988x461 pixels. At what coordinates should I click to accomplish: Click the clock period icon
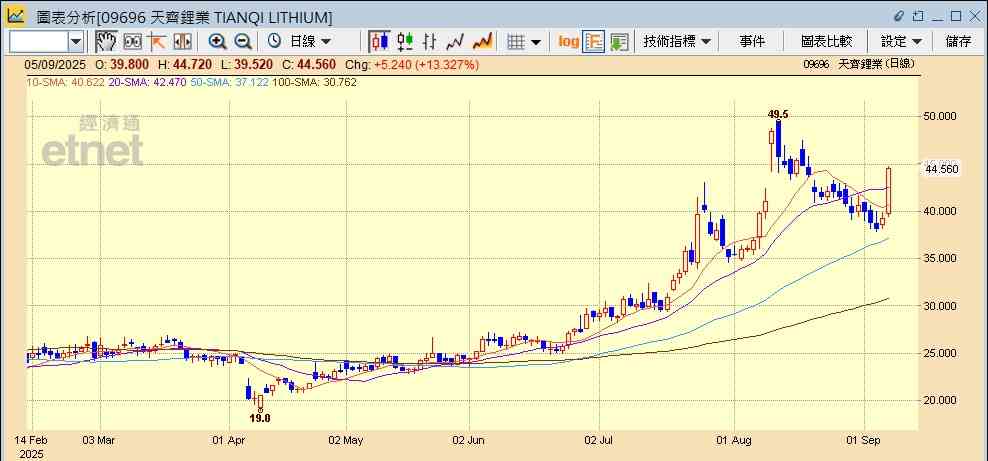click(274, 42)
